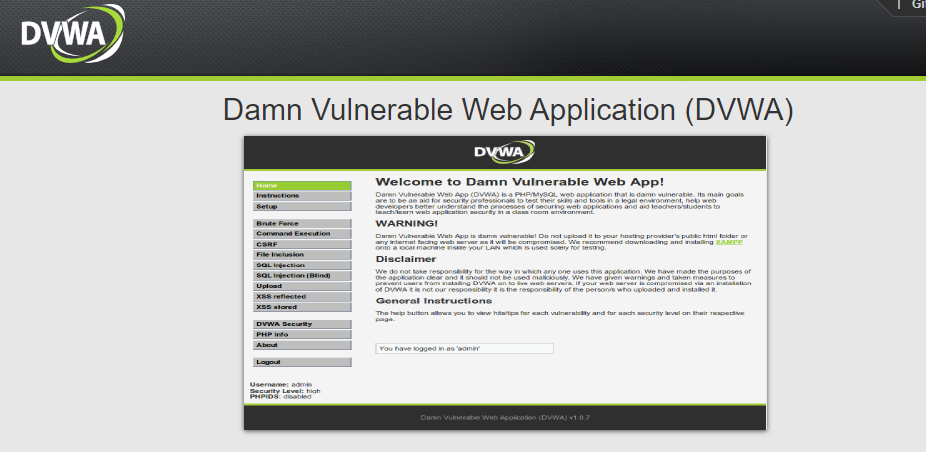Go to the Setup menu item
Image resolution: width=926 pixels, height=452 pixels.
pyautogui.click(x=301, y=207)
